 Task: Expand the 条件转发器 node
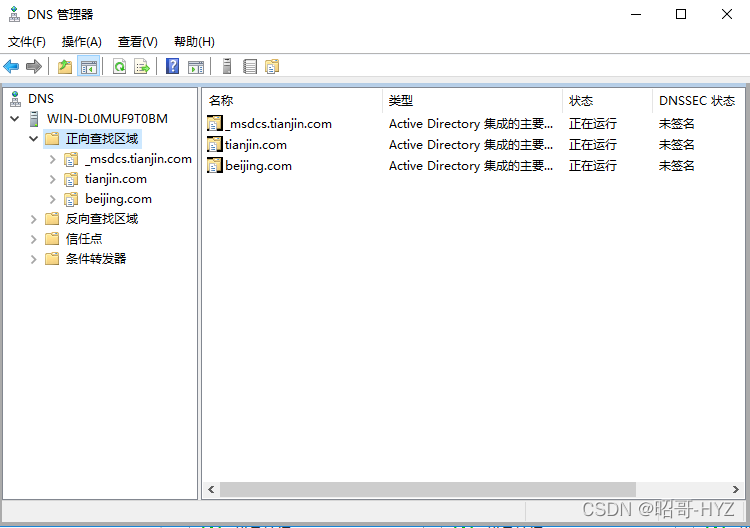(x=33, y=259)
